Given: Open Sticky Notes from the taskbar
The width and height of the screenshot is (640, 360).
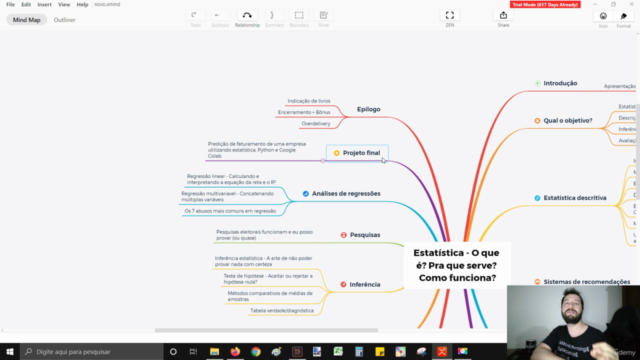Looking at the screenshot, I should coord(380,351).
